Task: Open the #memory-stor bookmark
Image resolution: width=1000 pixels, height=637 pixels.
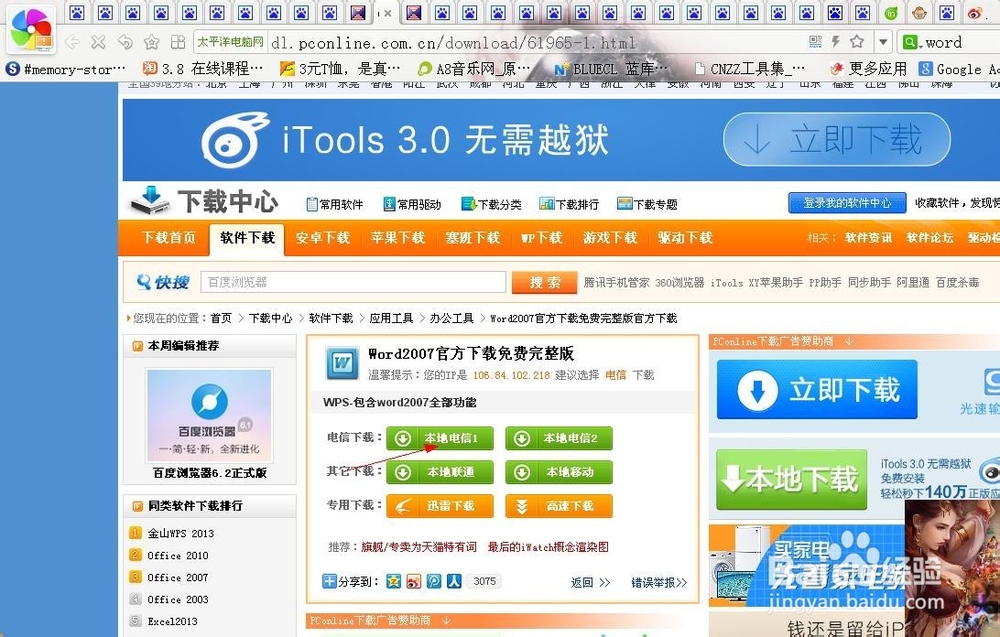Action: click(66, 69)
